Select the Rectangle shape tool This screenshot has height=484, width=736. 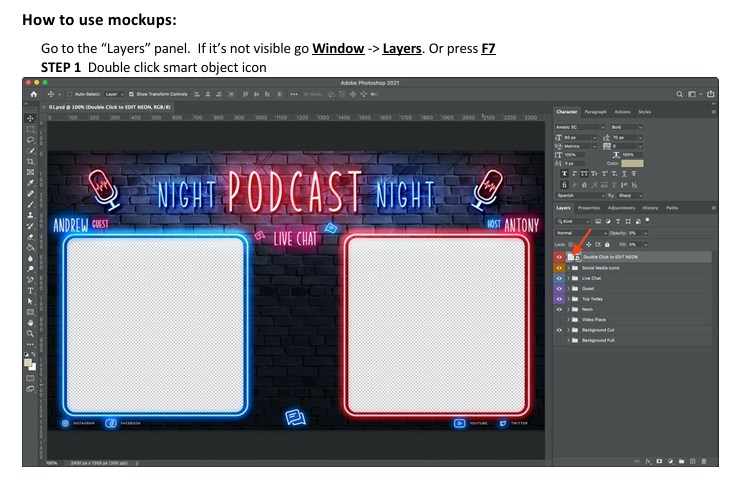point(31,312)
